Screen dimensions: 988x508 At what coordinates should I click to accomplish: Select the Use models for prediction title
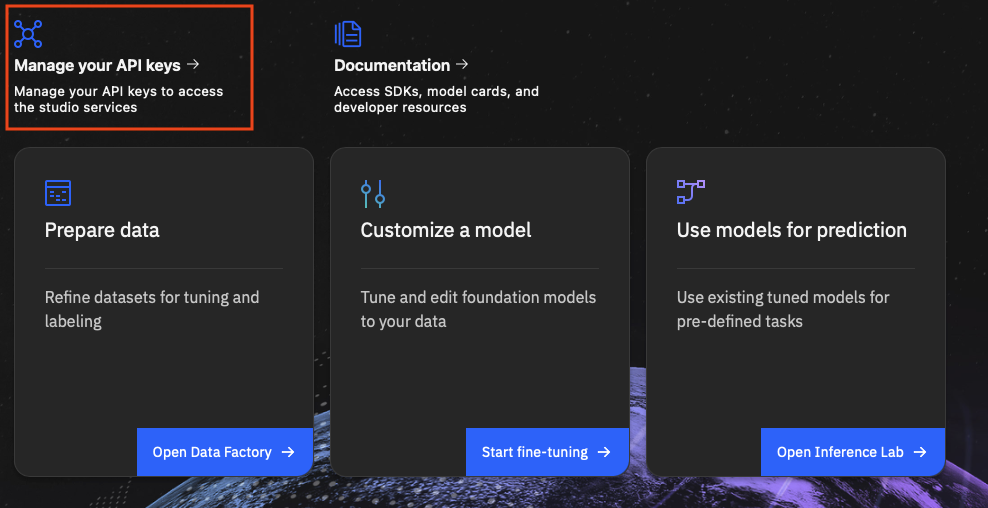pyautogui.click(x=791, y=230)
